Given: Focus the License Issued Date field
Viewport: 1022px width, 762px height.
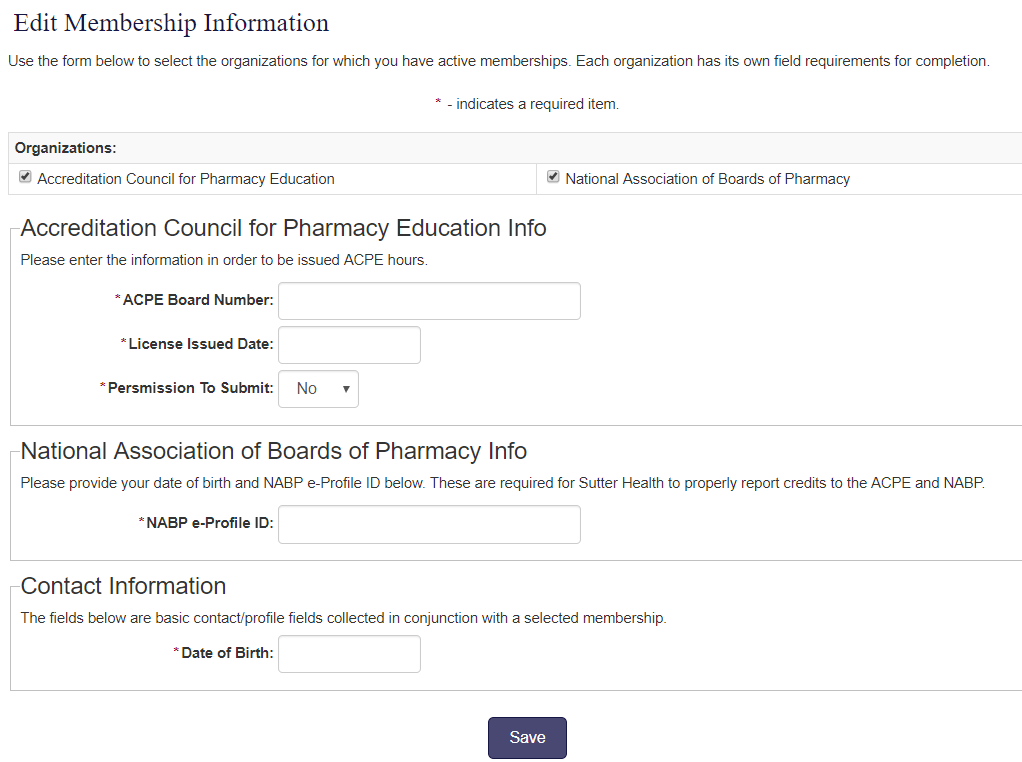Looking at the screenshot, I should click(349, 345).
